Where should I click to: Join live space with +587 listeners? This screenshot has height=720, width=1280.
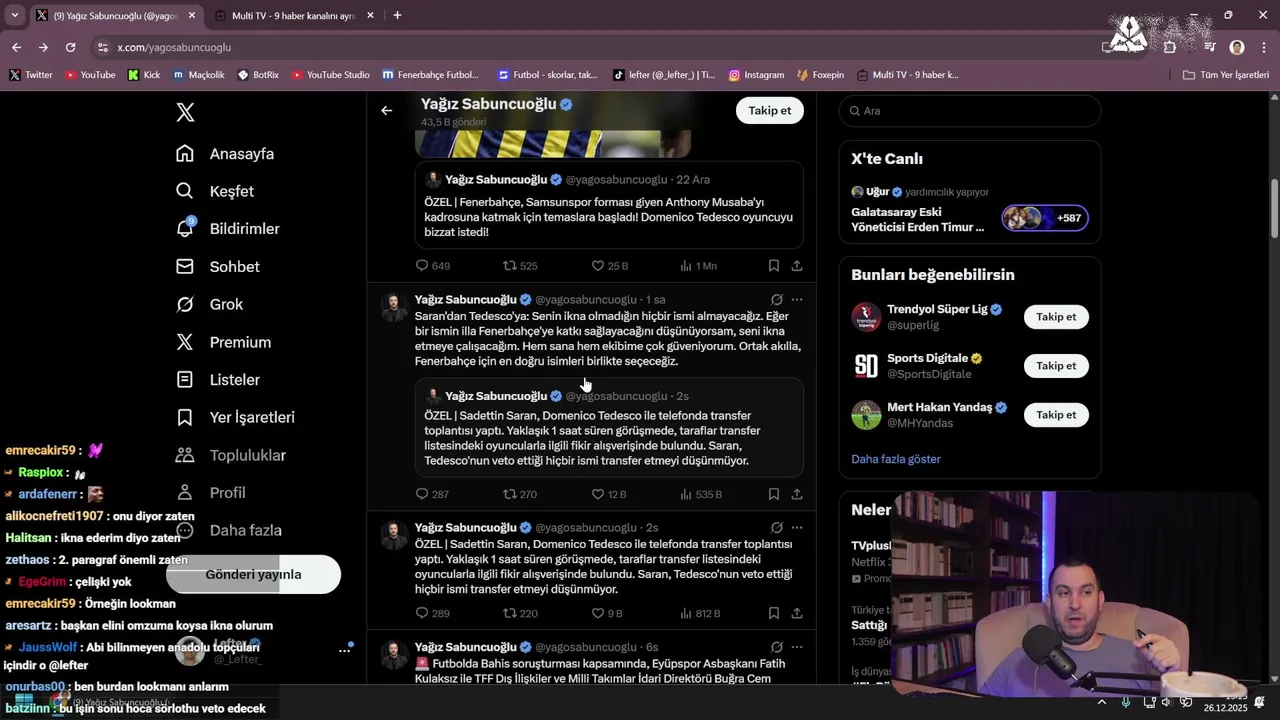pos(1045,218)
